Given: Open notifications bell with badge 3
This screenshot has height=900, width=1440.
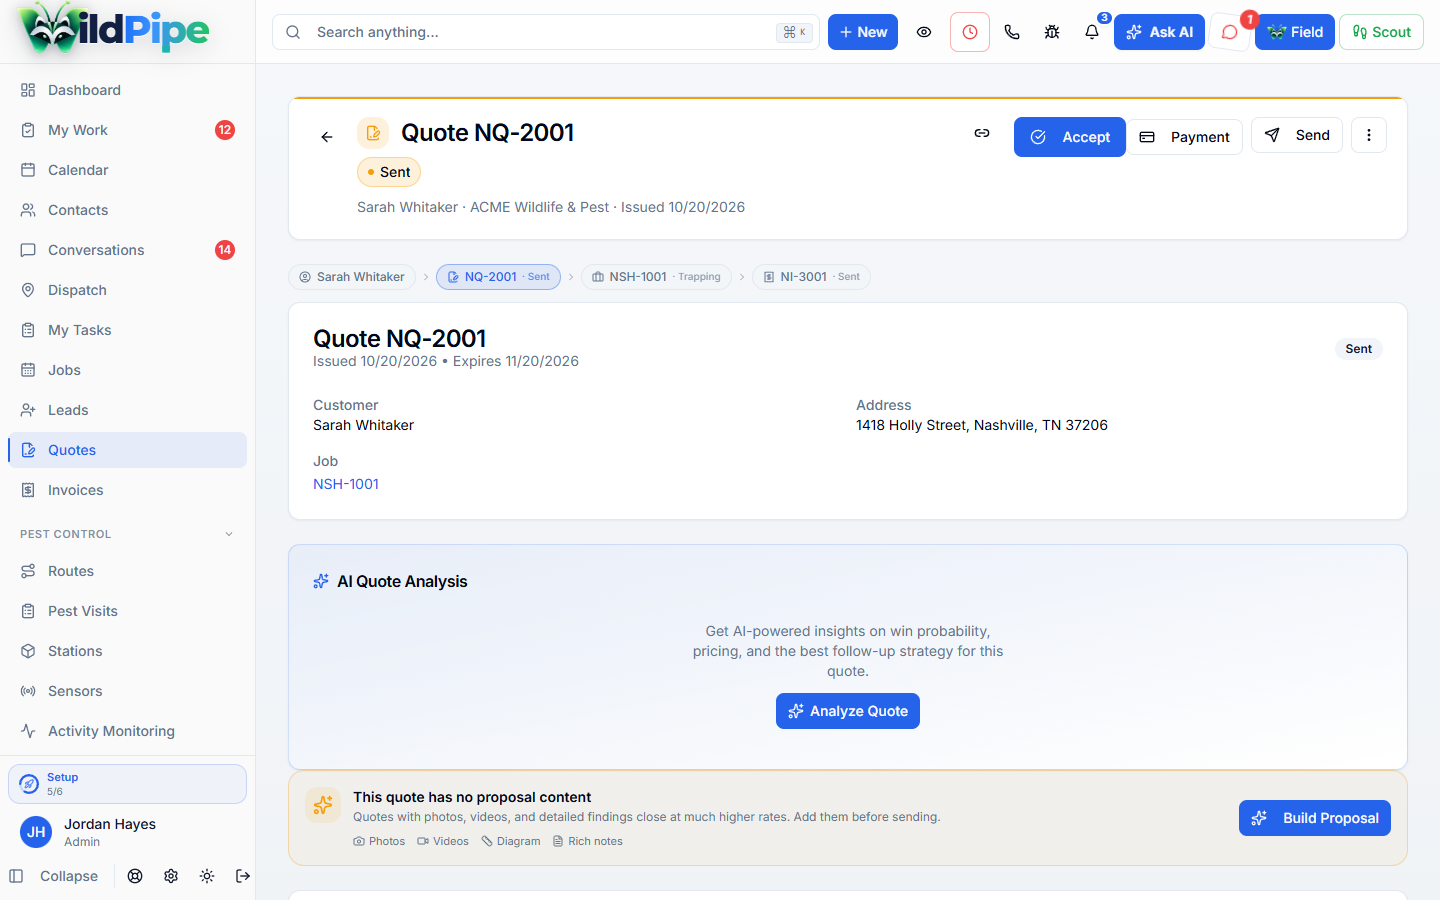Looking at the screenshot, I should click(1092, 32).
